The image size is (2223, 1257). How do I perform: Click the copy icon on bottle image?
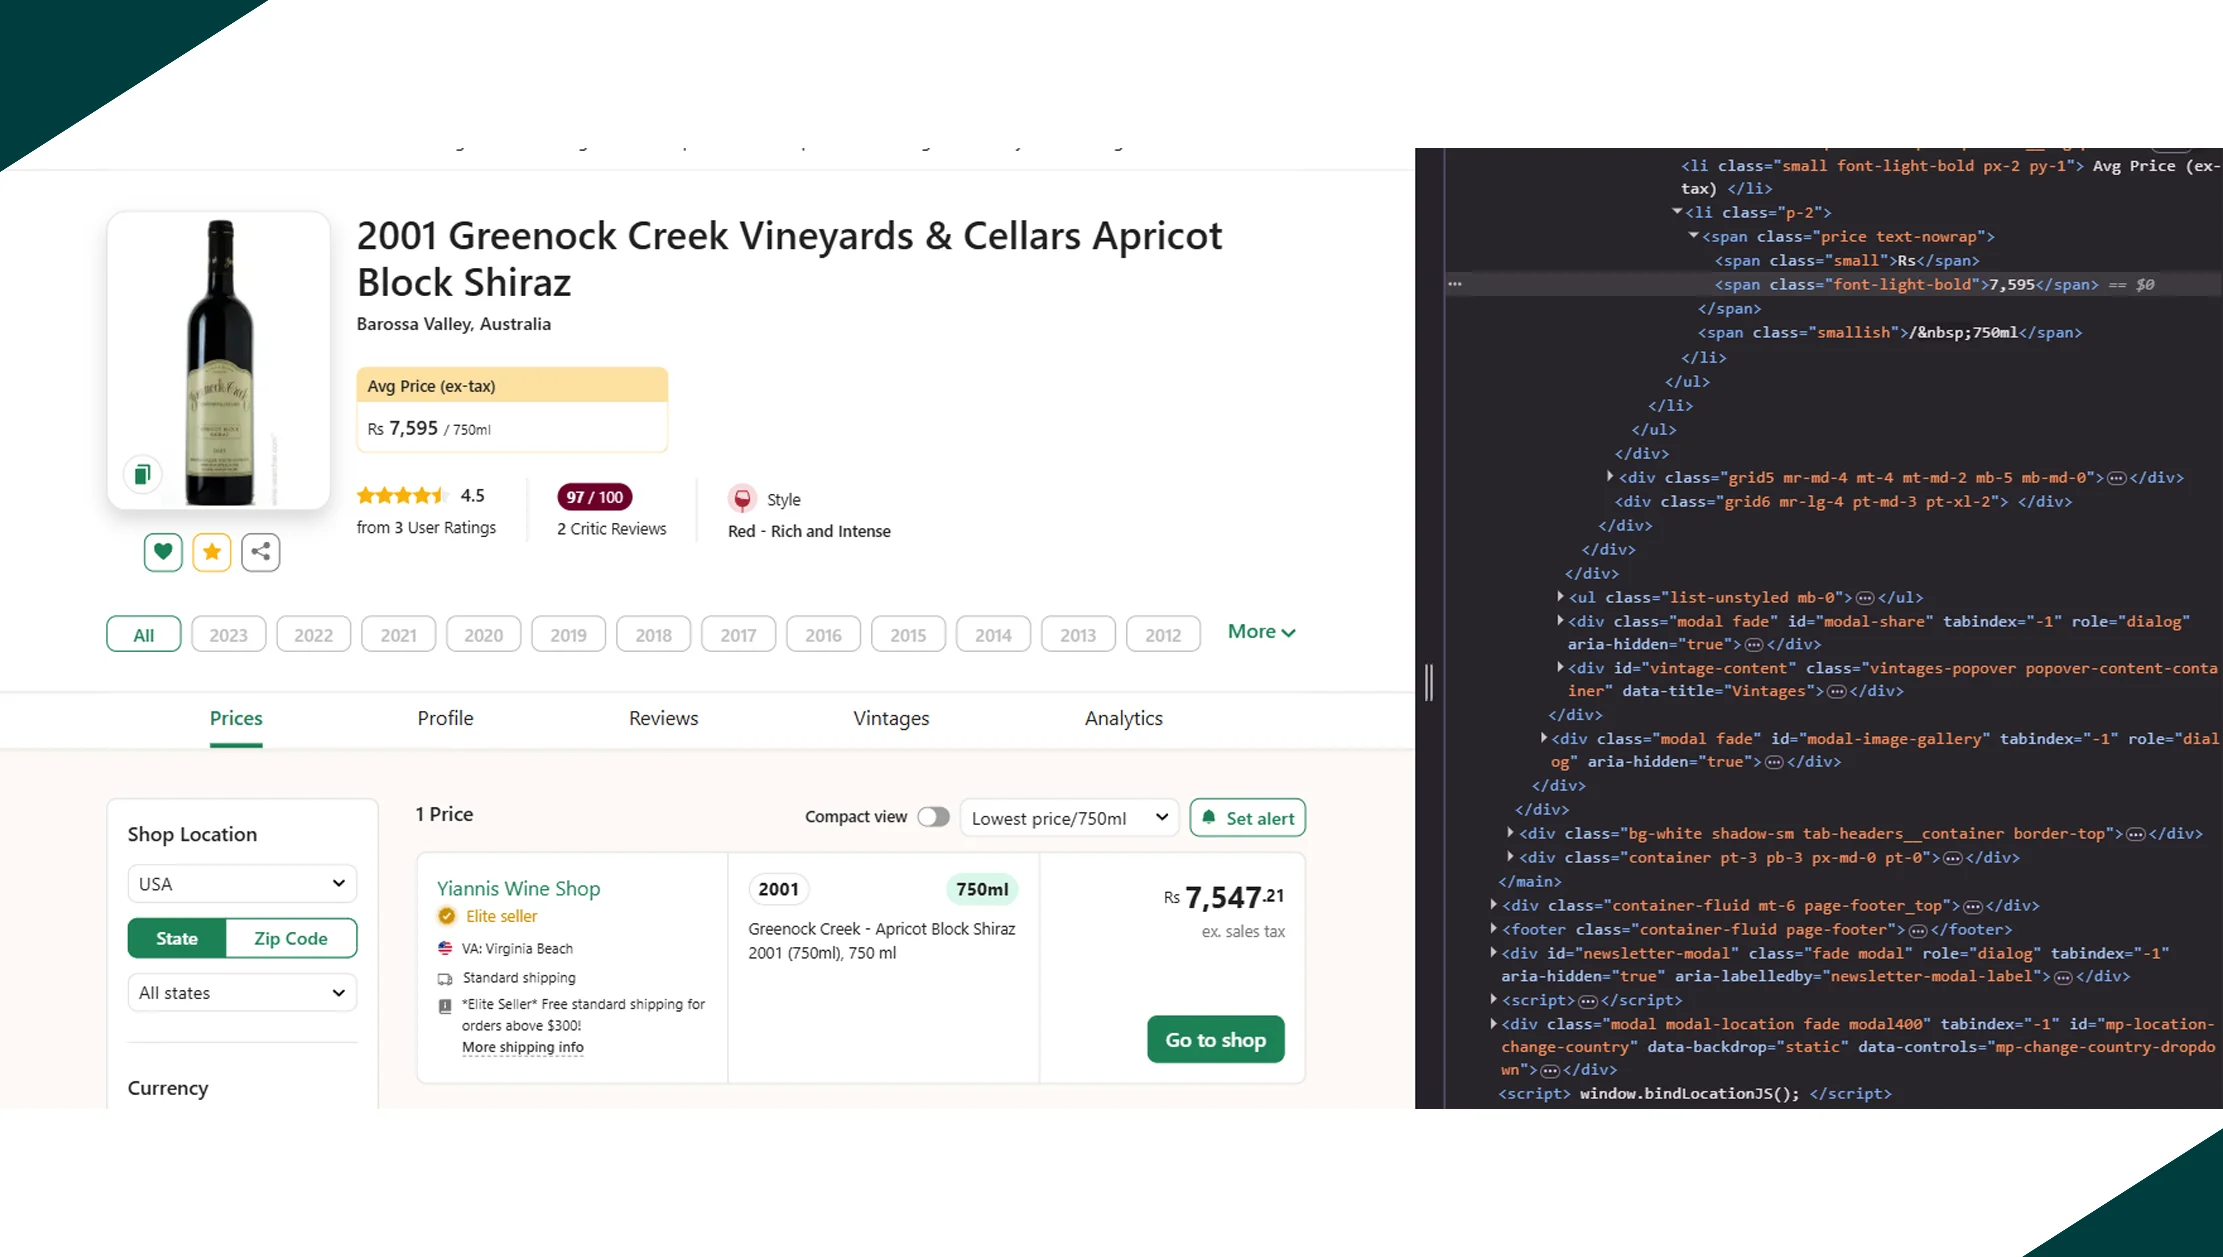tap(142, 474)
